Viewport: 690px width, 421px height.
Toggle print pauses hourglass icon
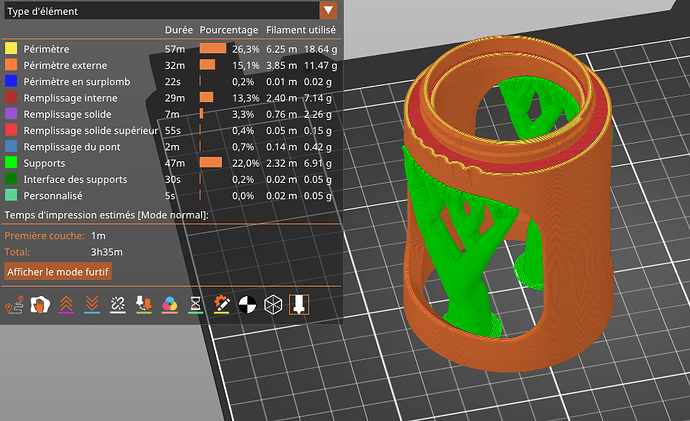[x=196, y=306]
